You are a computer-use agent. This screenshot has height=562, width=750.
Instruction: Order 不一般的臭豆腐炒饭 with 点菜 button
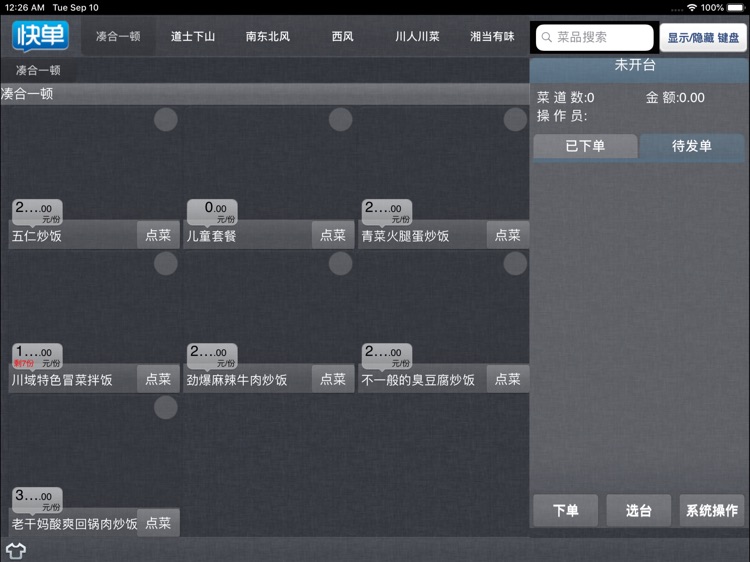pos(507,379)
